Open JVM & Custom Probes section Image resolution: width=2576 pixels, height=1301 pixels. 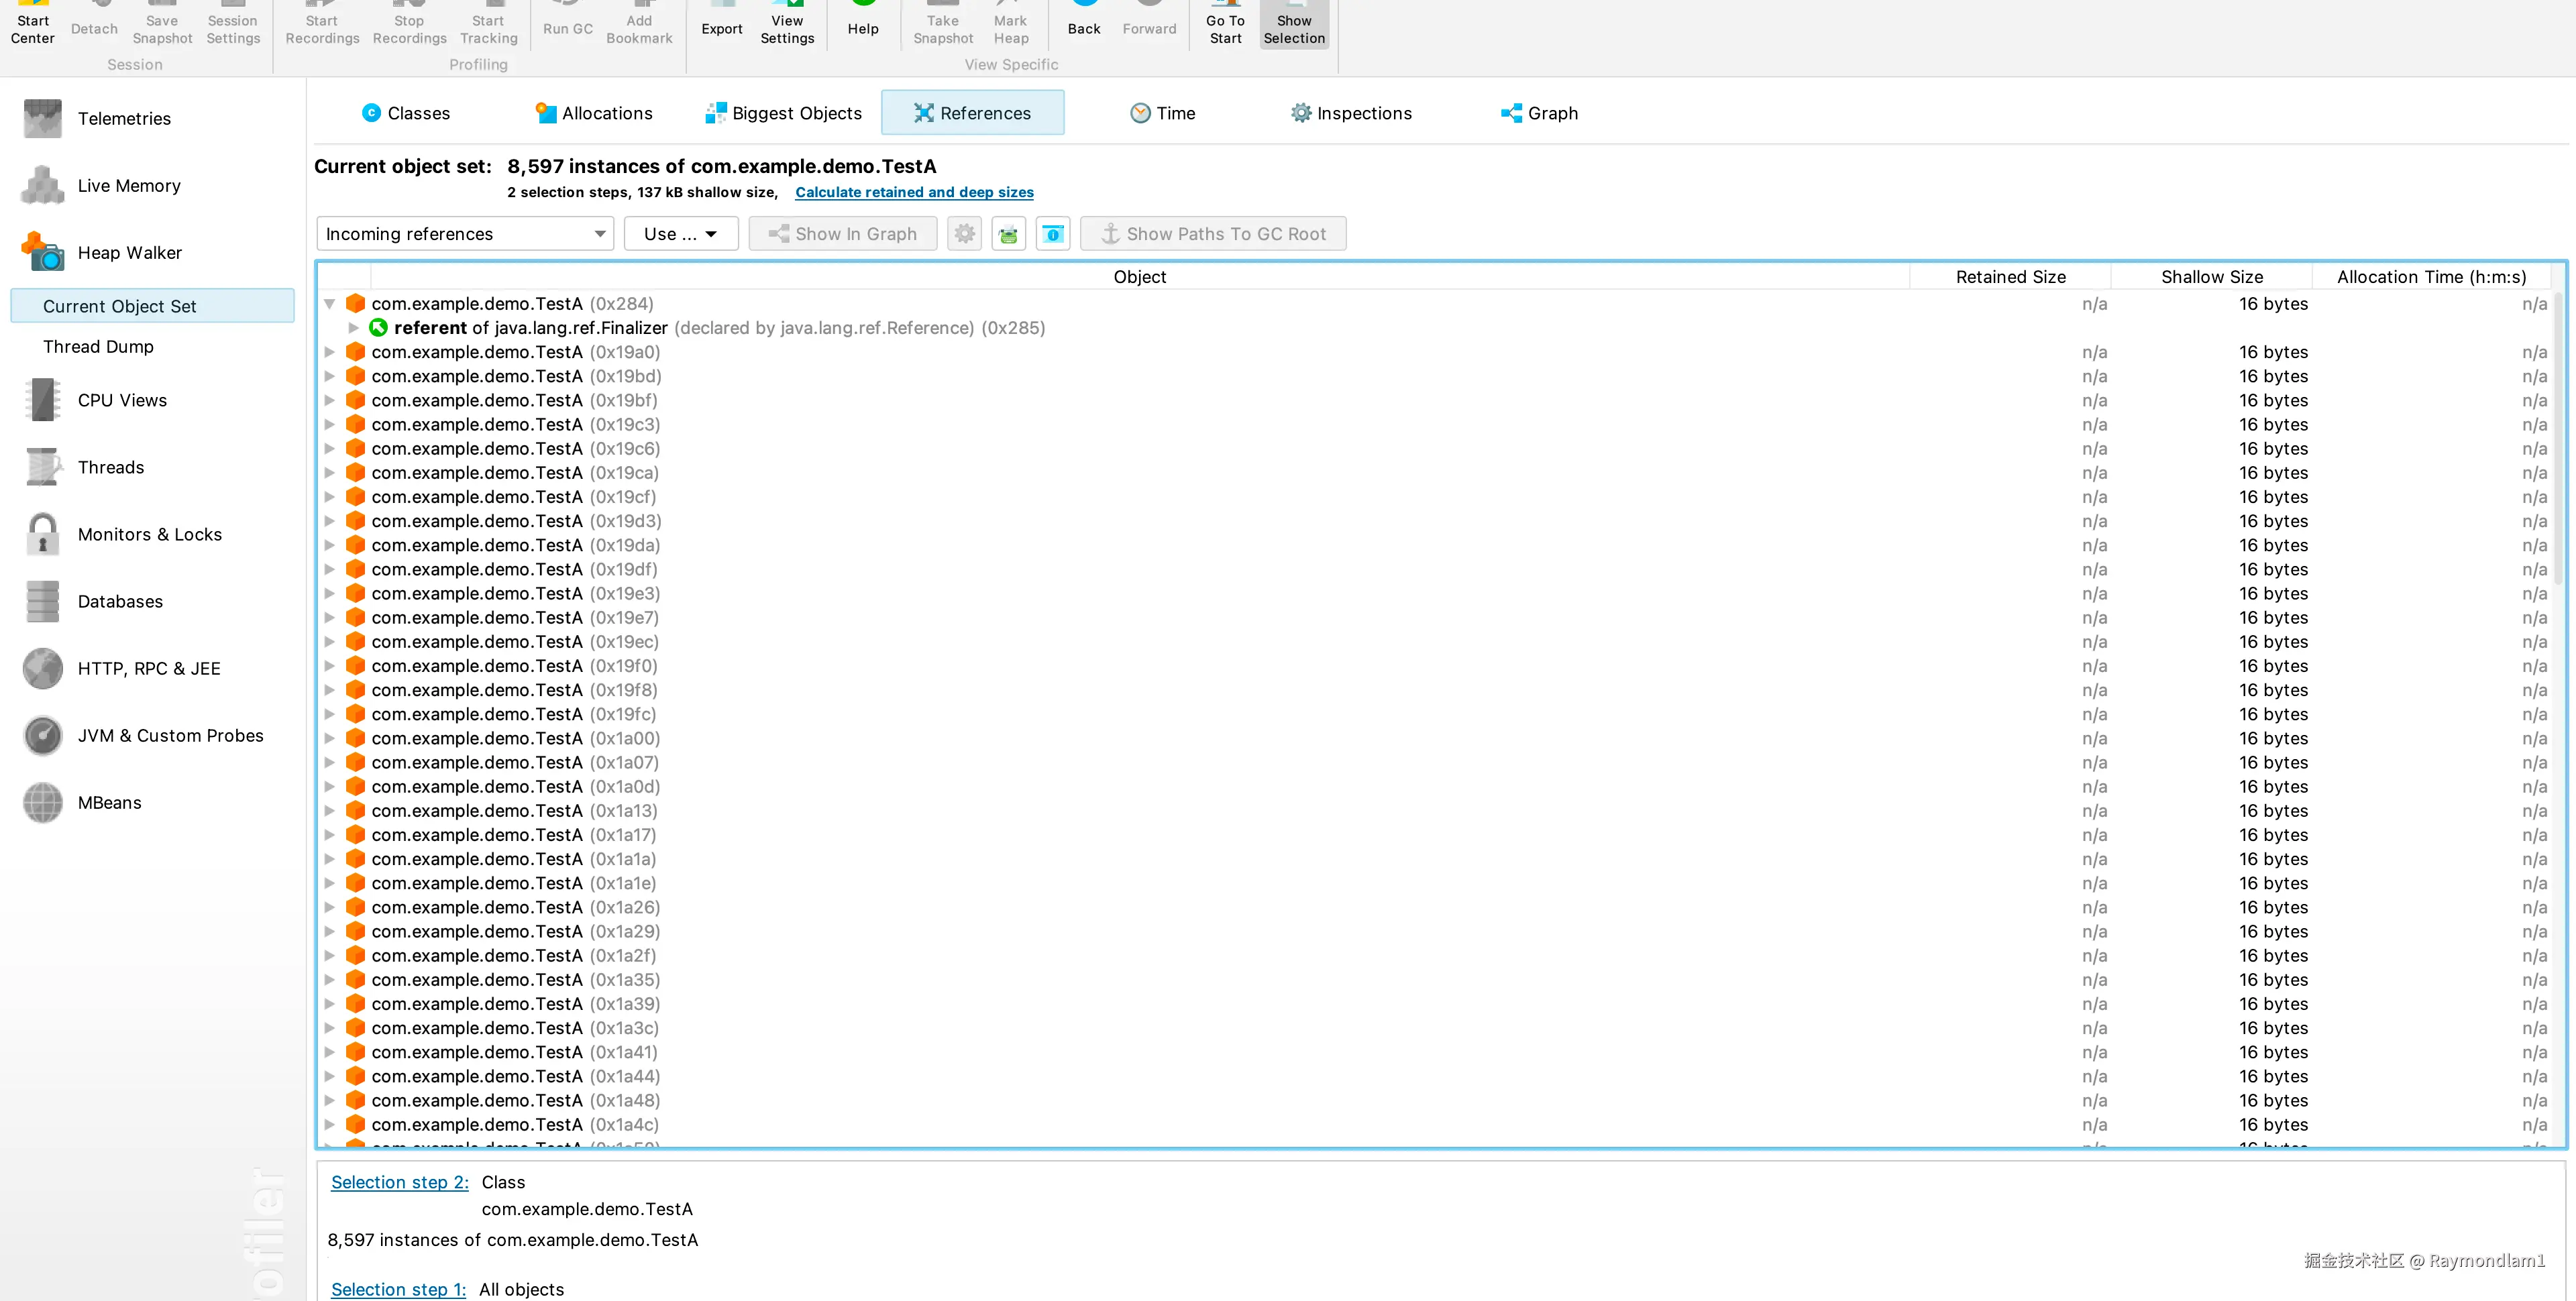(x=170, y=736)
